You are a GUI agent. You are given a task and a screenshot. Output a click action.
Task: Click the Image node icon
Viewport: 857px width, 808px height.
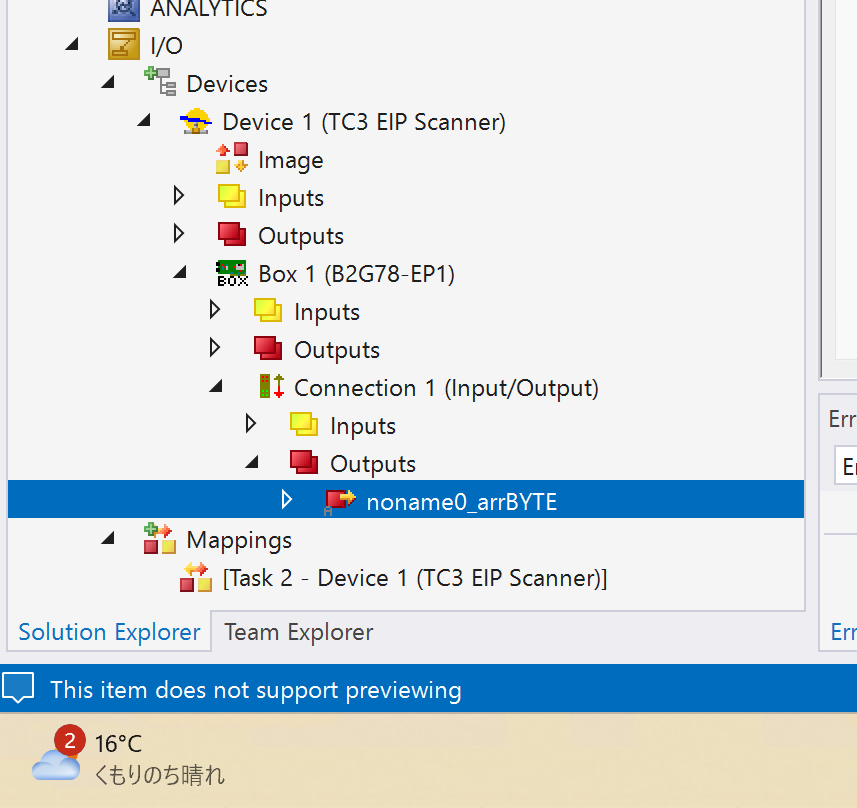(232, 160)
